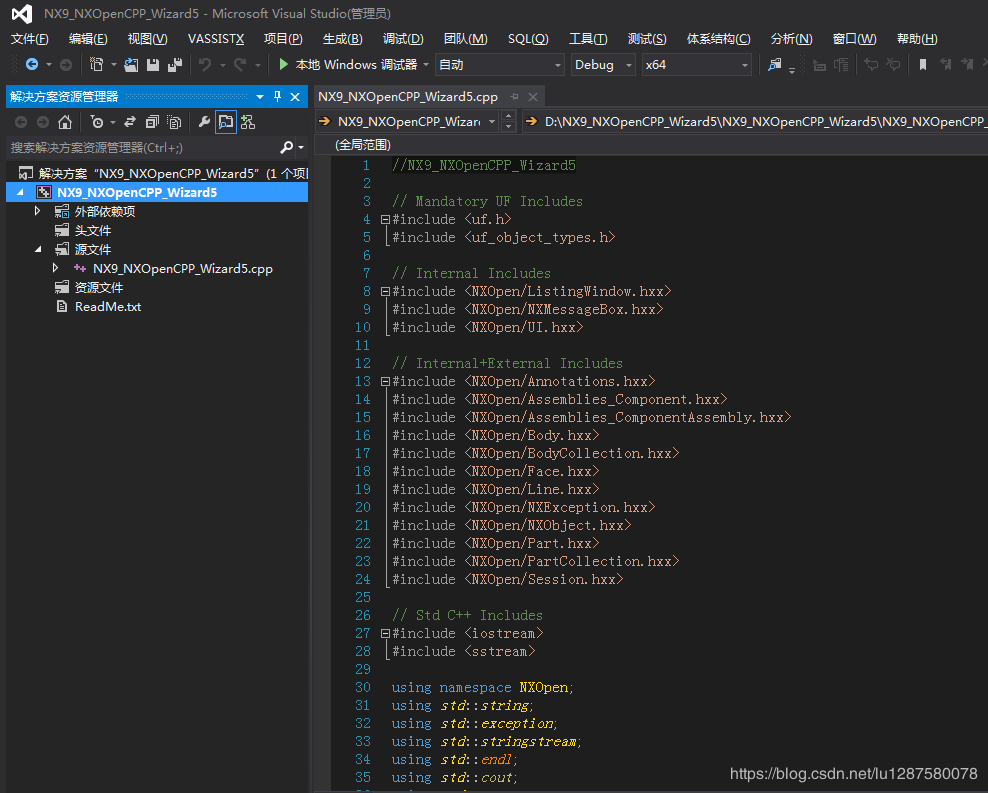Open the 视图(V) menu
The height and width of the screenshot is (793, 988).
(147, 39)
